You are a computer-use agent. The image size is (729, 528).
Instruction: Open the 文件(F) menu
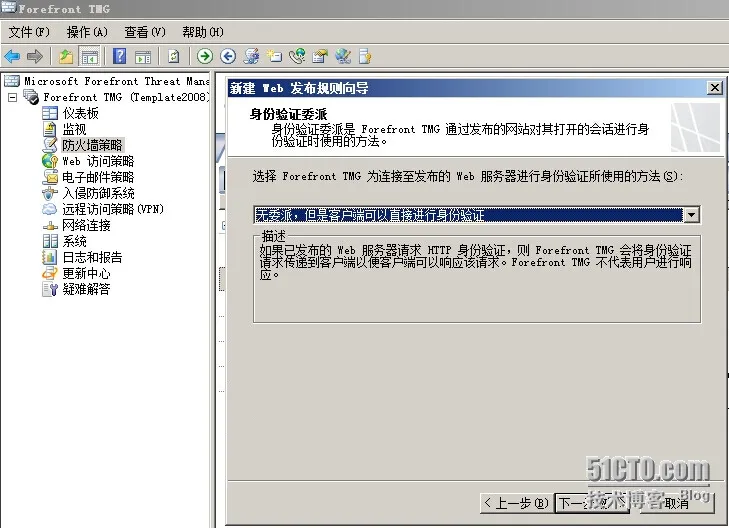click(29, 32)
